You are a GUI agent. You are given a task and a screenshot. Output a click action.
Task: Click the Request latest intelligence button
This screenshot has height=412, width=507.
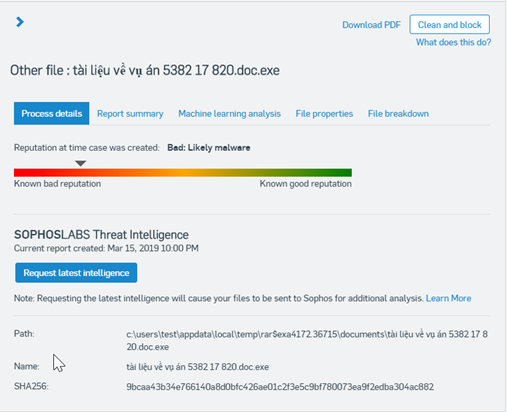tap(76, 273)
